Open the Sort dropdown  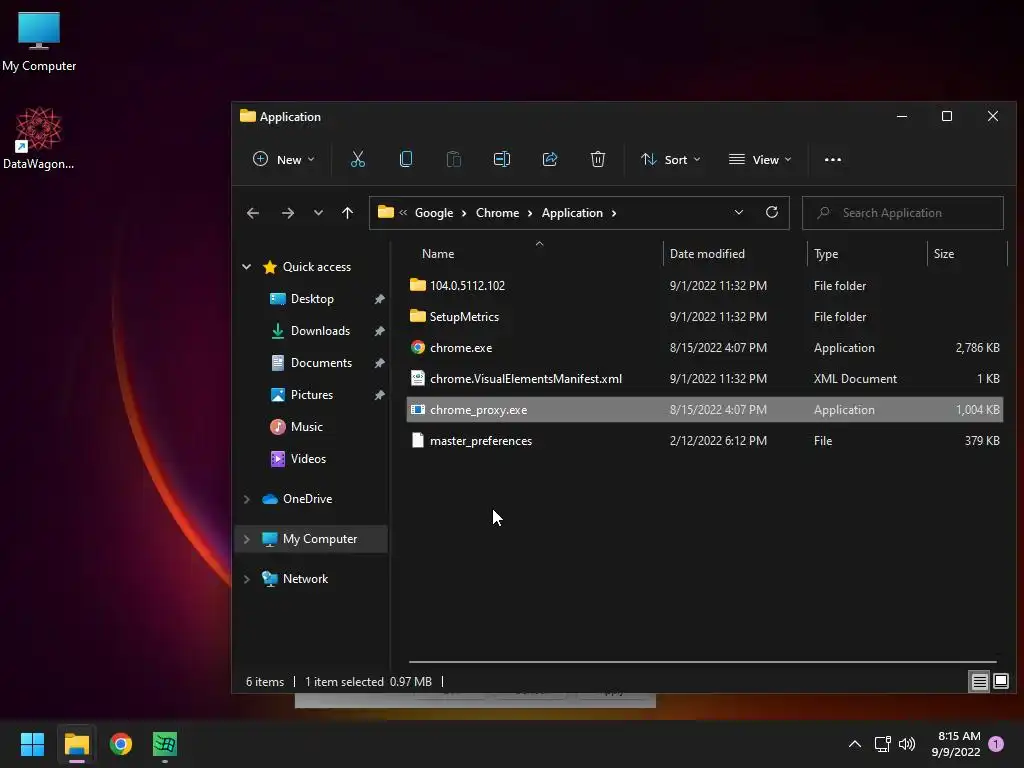pos(671,159)
